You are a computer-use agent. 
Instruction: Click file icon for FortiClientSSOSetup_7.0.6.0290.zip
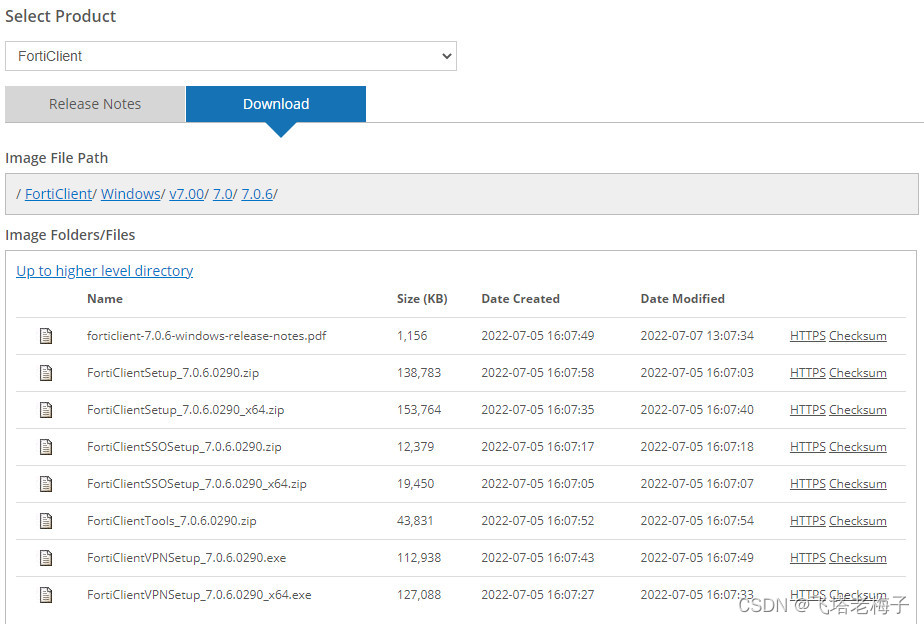tap(46, 447)
